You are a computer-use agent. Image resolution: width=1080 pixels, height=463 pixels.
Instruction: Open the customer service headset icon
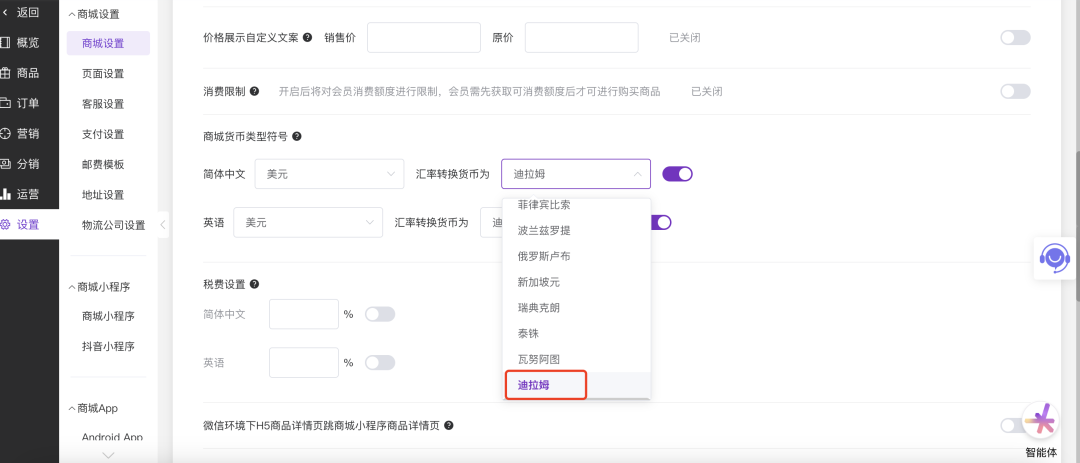[x=1054, y=257]
